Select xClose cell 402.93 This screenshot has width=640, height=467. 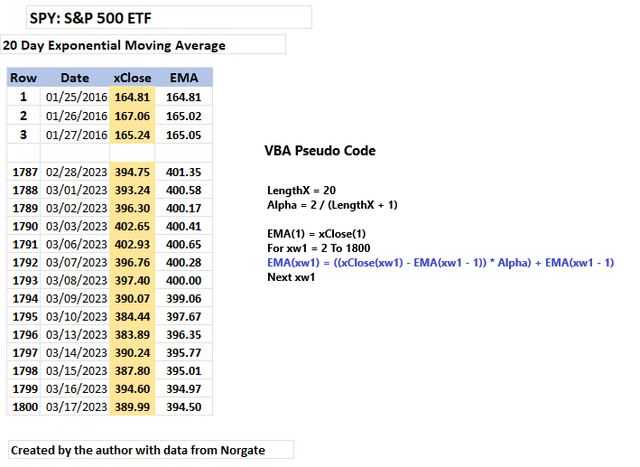pos(132,244)
